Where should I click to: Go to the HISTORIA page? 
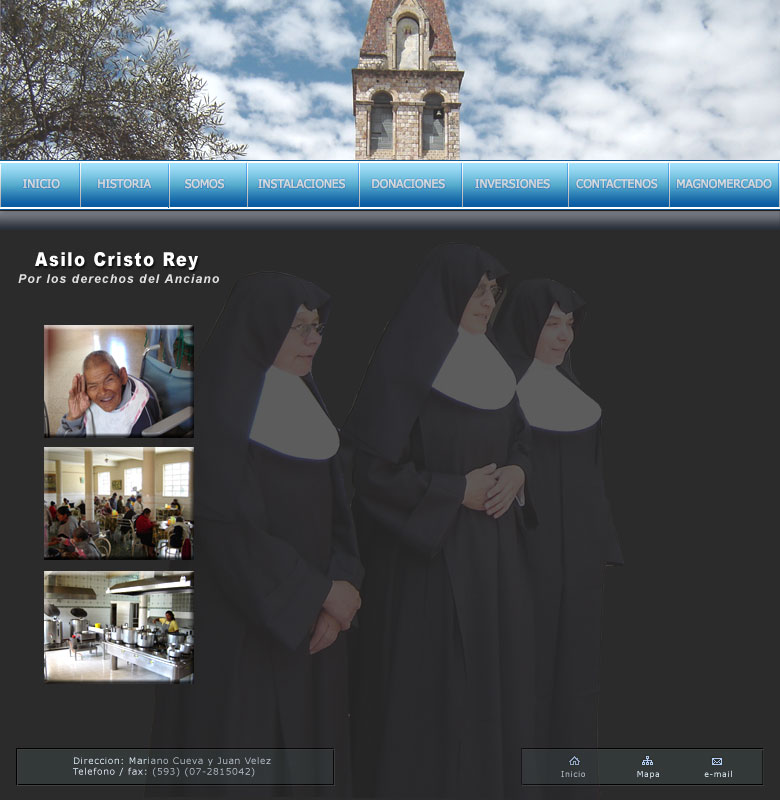tap(124, 184)
